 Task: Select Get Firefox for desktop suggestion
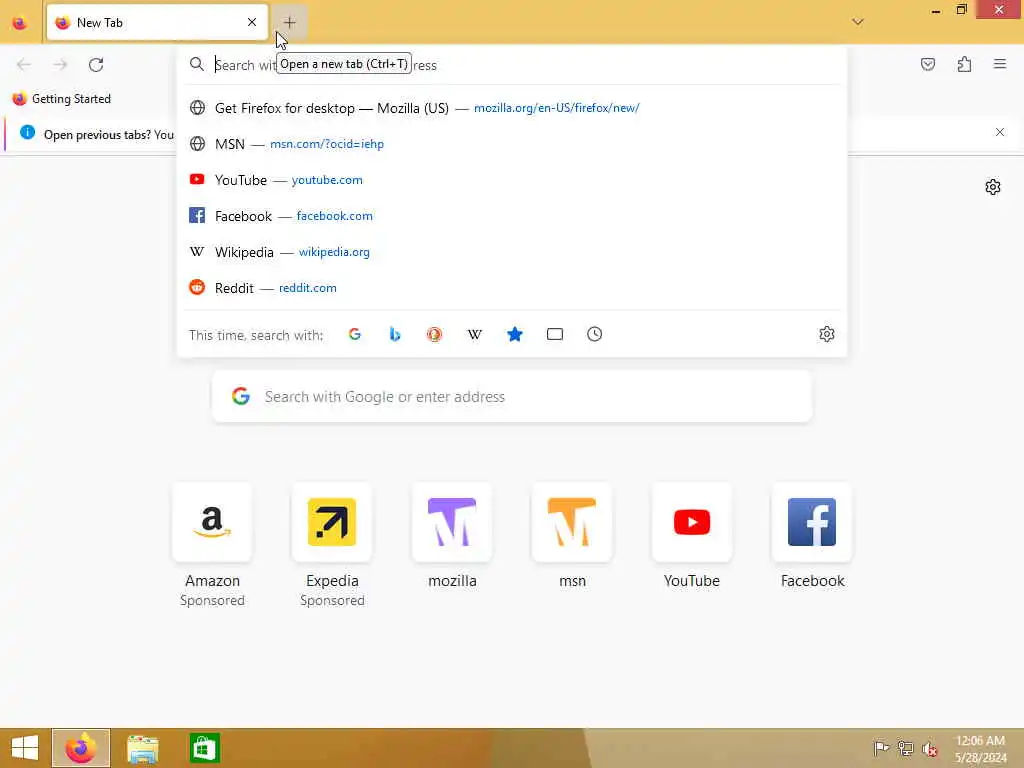pos(512,108)
